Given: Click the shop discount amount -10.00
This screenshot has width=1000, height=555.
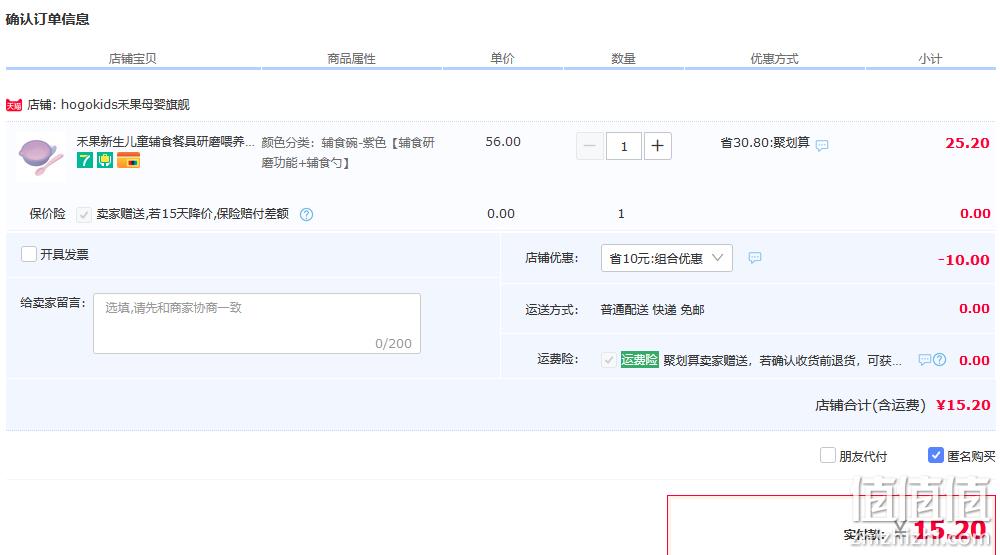Looking at the screenshot, I should (964, 260).
